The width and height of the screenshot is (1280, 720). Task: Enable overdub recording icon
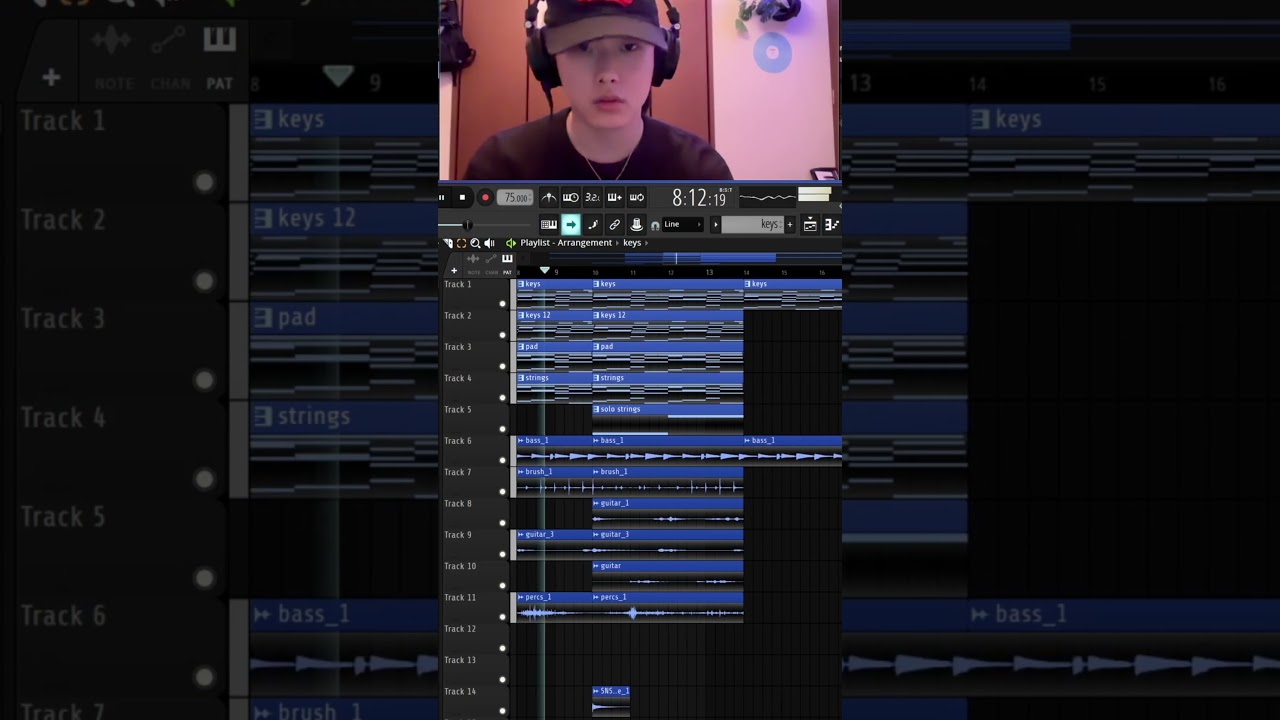tap(614, 198)
